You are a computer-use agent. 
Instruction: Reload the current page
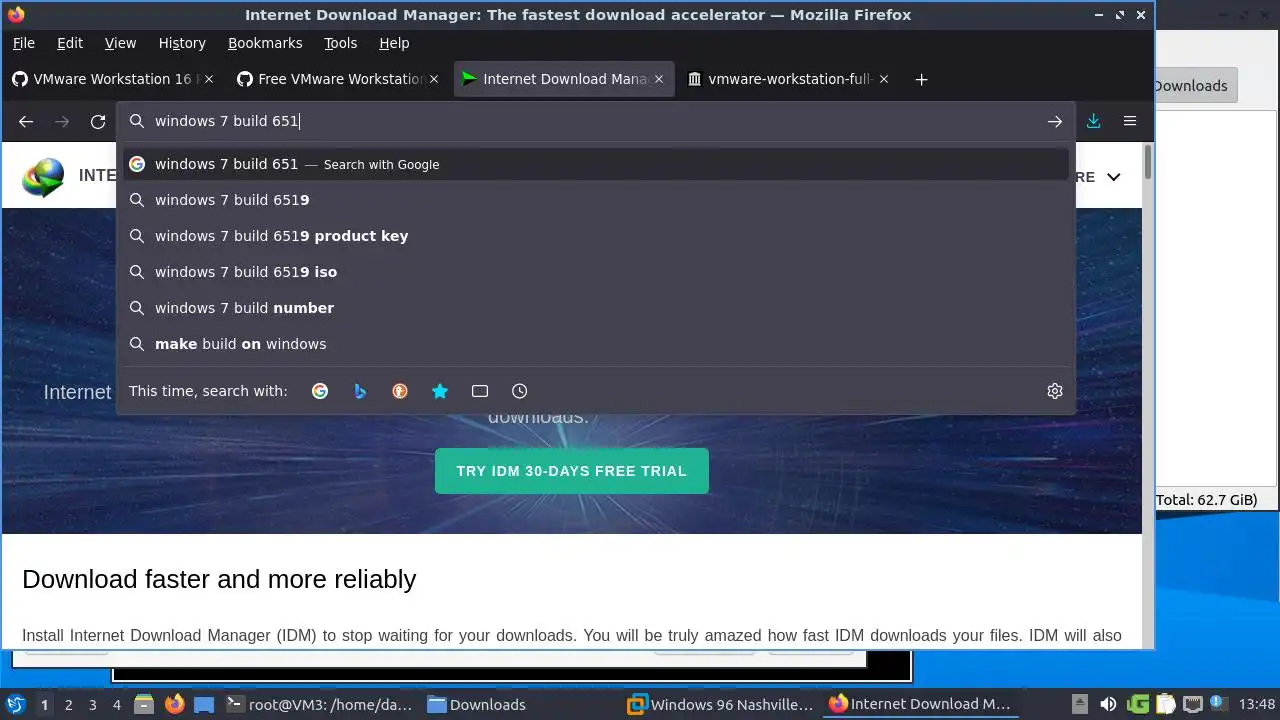click(98, 121)
